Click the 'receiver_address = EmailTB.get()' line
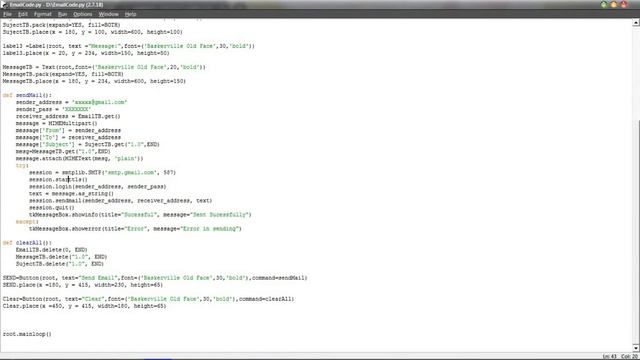This screenshot has width=640, height=360. 68,116
